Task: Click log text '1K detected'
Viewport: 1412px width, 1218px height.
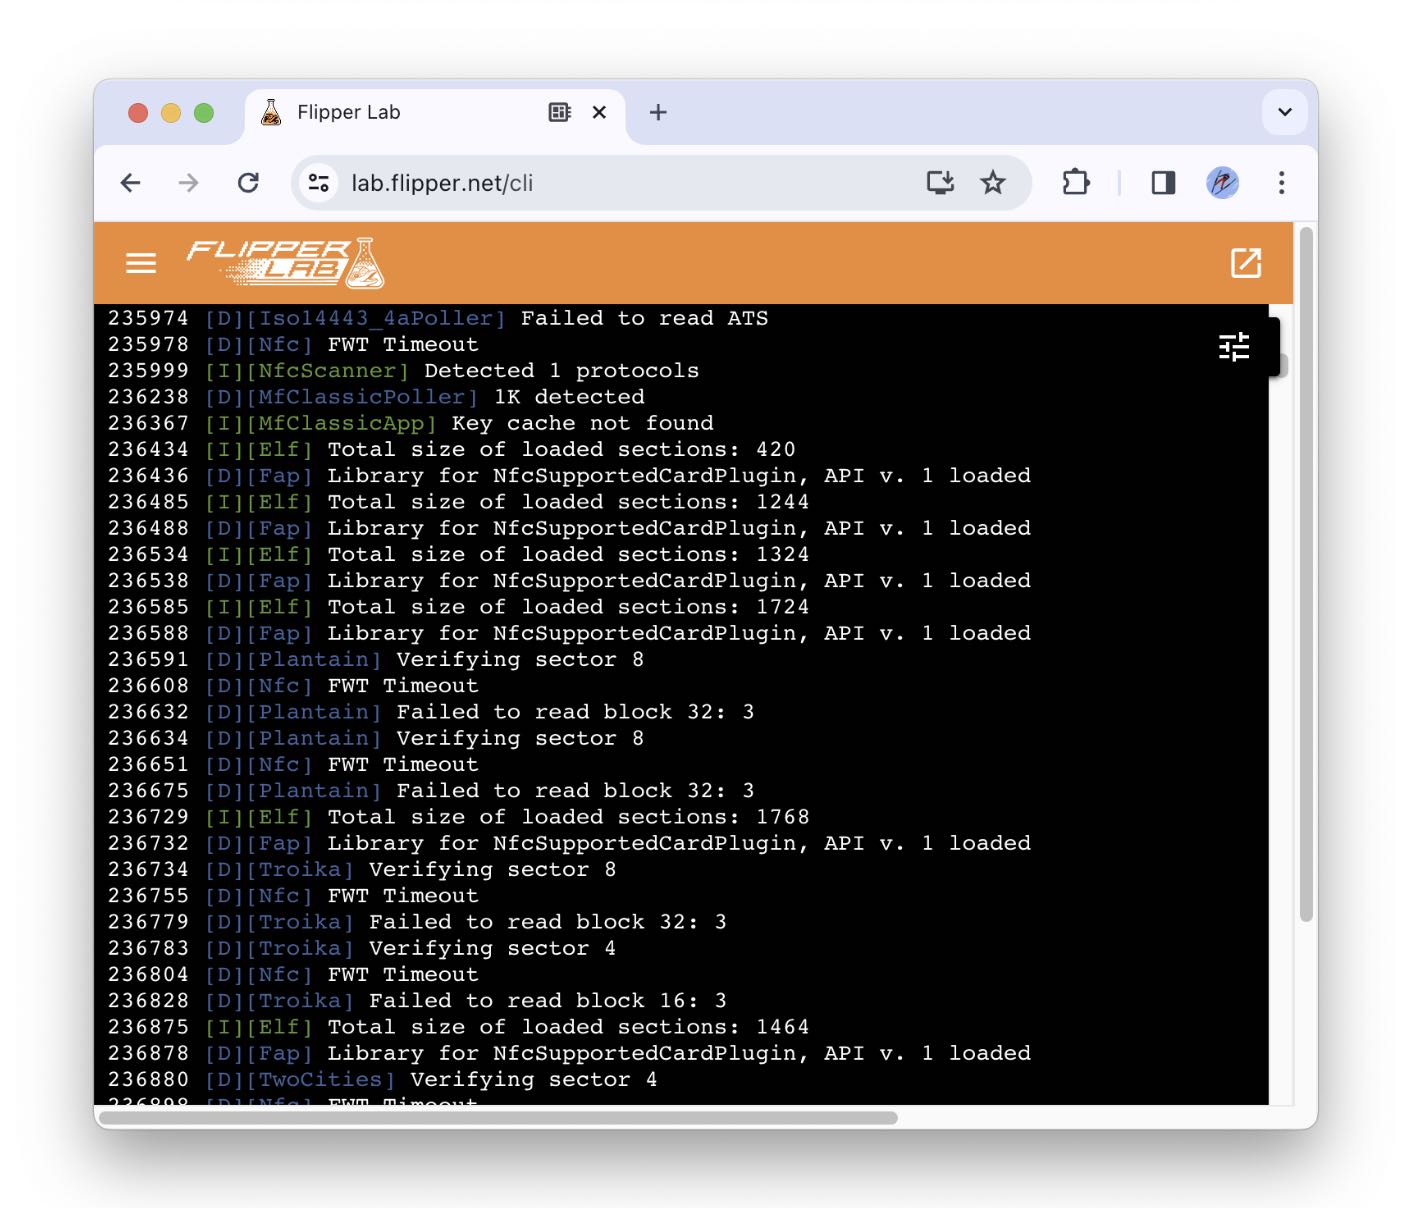Action: (x=569, y=397)
